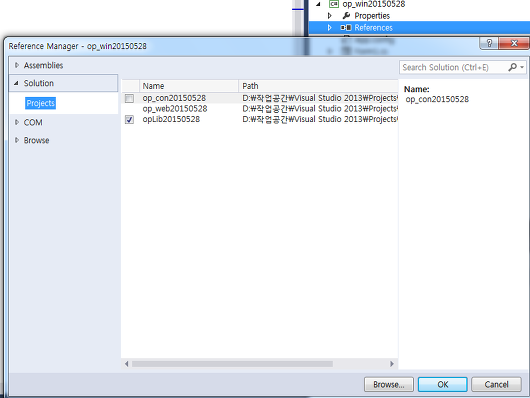Click the References node icon in Solution Explorer

pos(345,27)
